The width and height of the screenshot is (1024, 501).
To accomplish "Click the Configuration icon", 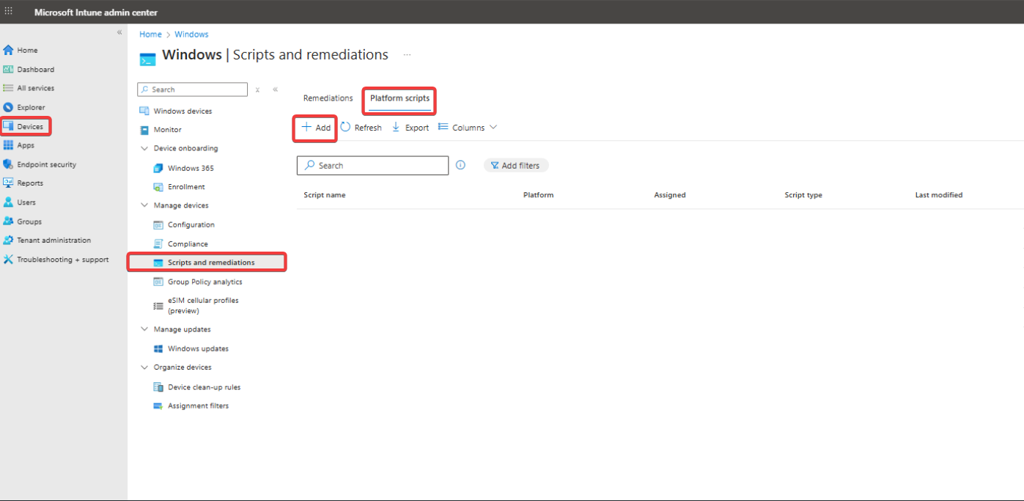I will click(157, 225).
